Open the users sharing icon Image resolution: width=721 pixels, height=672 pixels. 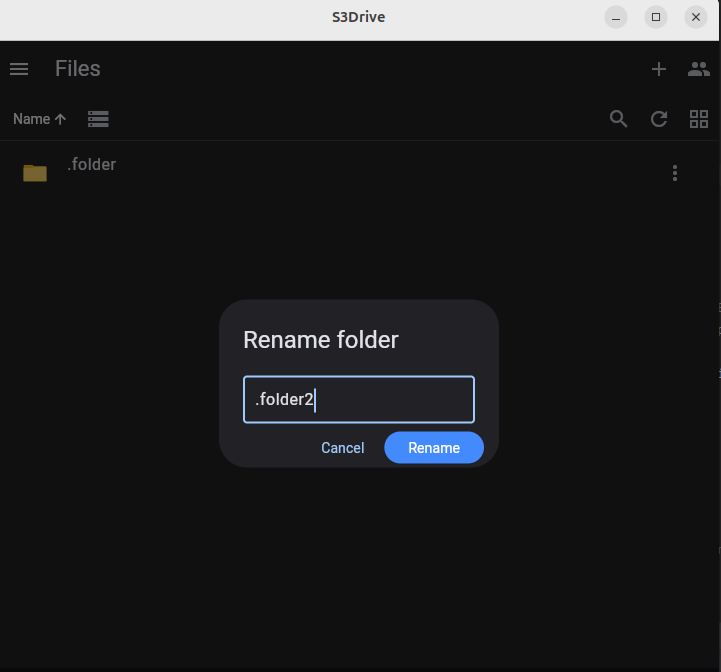(x=698, y=69)
